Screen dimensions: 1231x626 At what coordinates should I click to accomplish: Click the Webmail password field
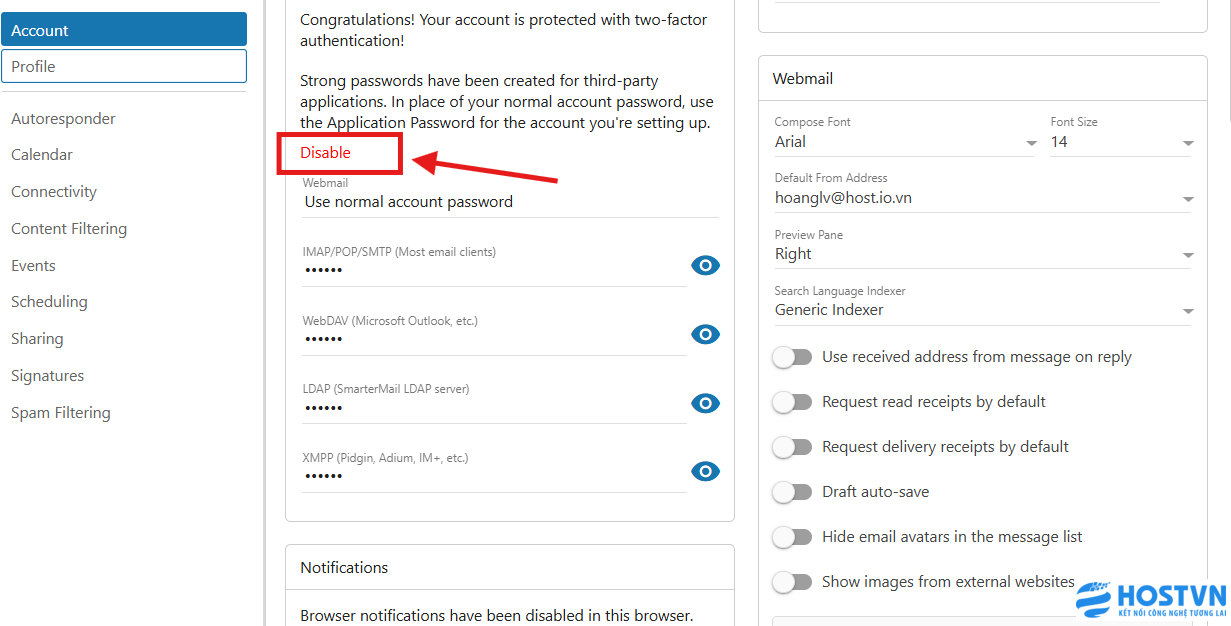(509, 202)
